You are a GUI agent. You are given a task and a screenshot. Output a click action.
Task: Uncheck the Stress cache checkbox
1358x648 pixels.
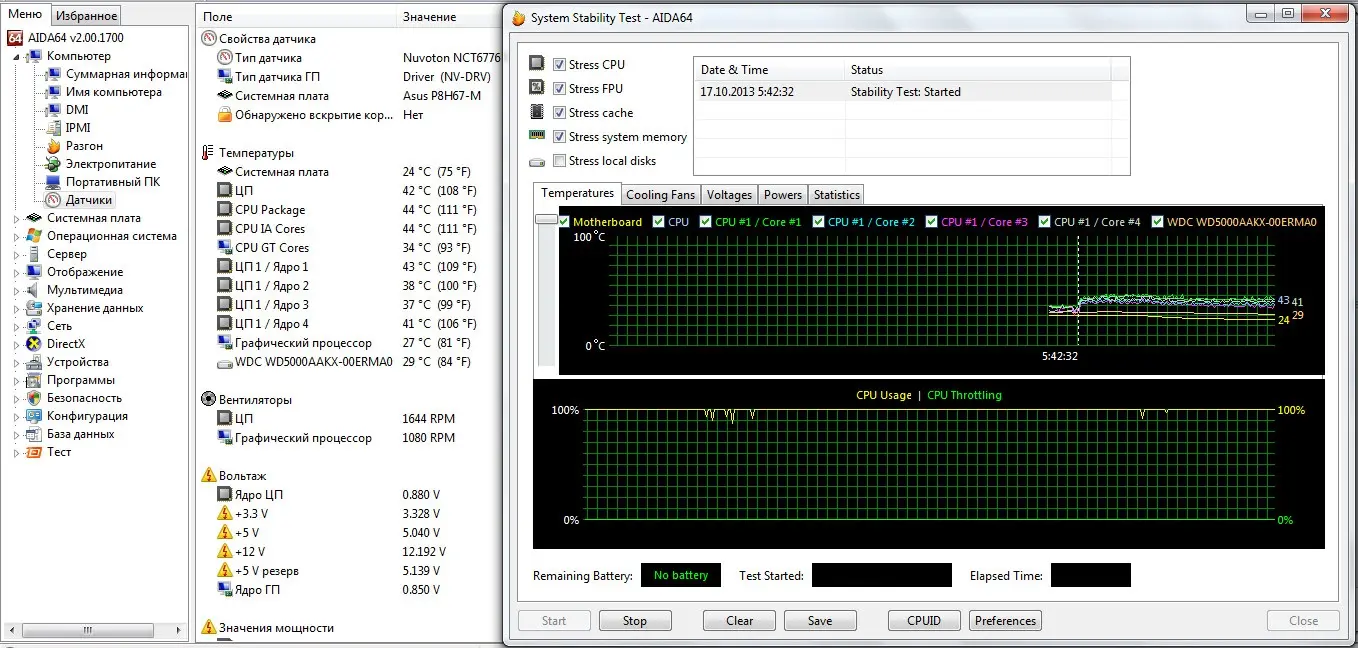tap(559, 113)
